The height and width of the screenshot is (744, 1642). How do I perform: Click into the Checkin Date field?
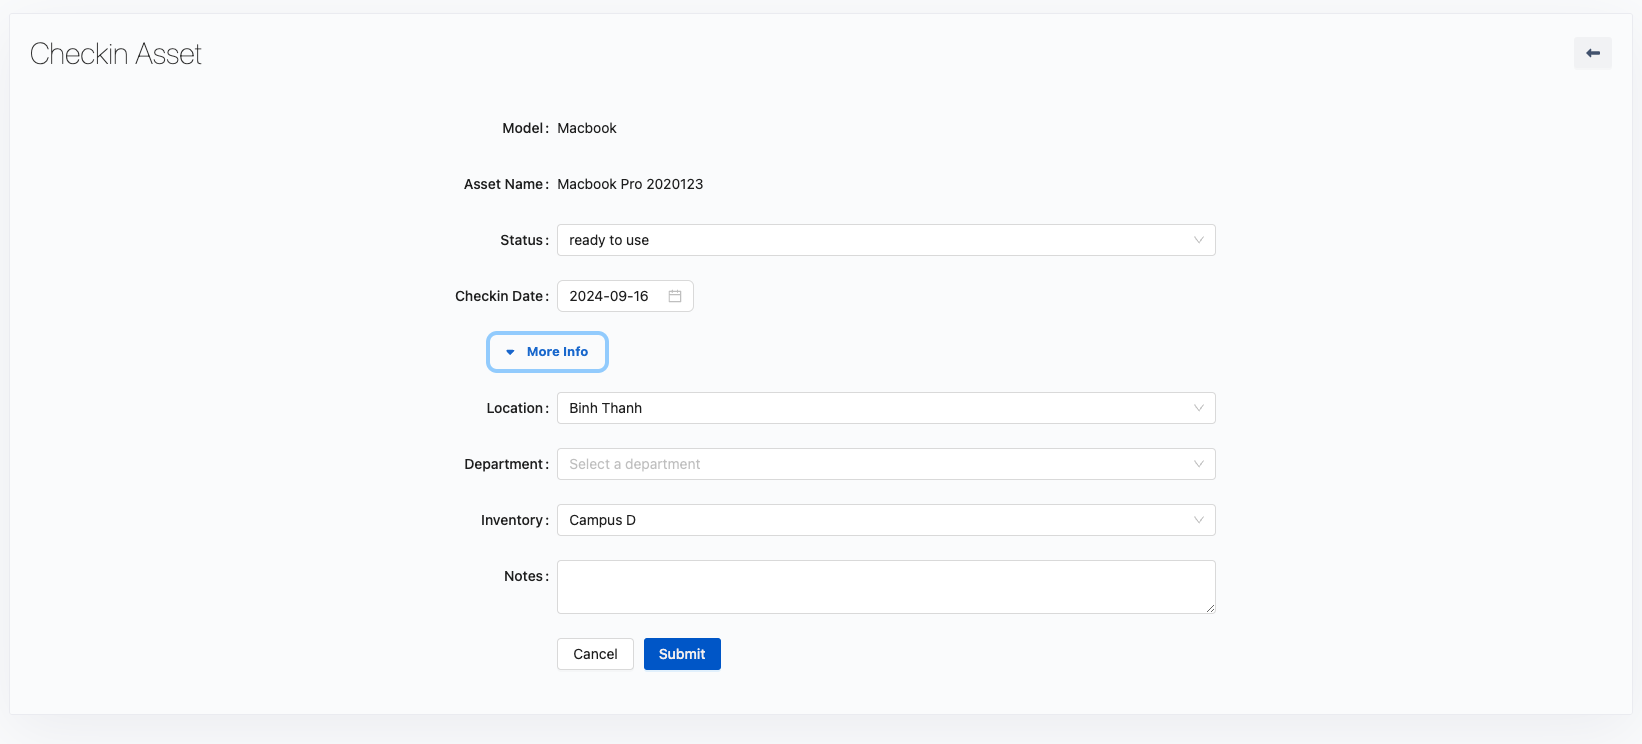point(610,296)
